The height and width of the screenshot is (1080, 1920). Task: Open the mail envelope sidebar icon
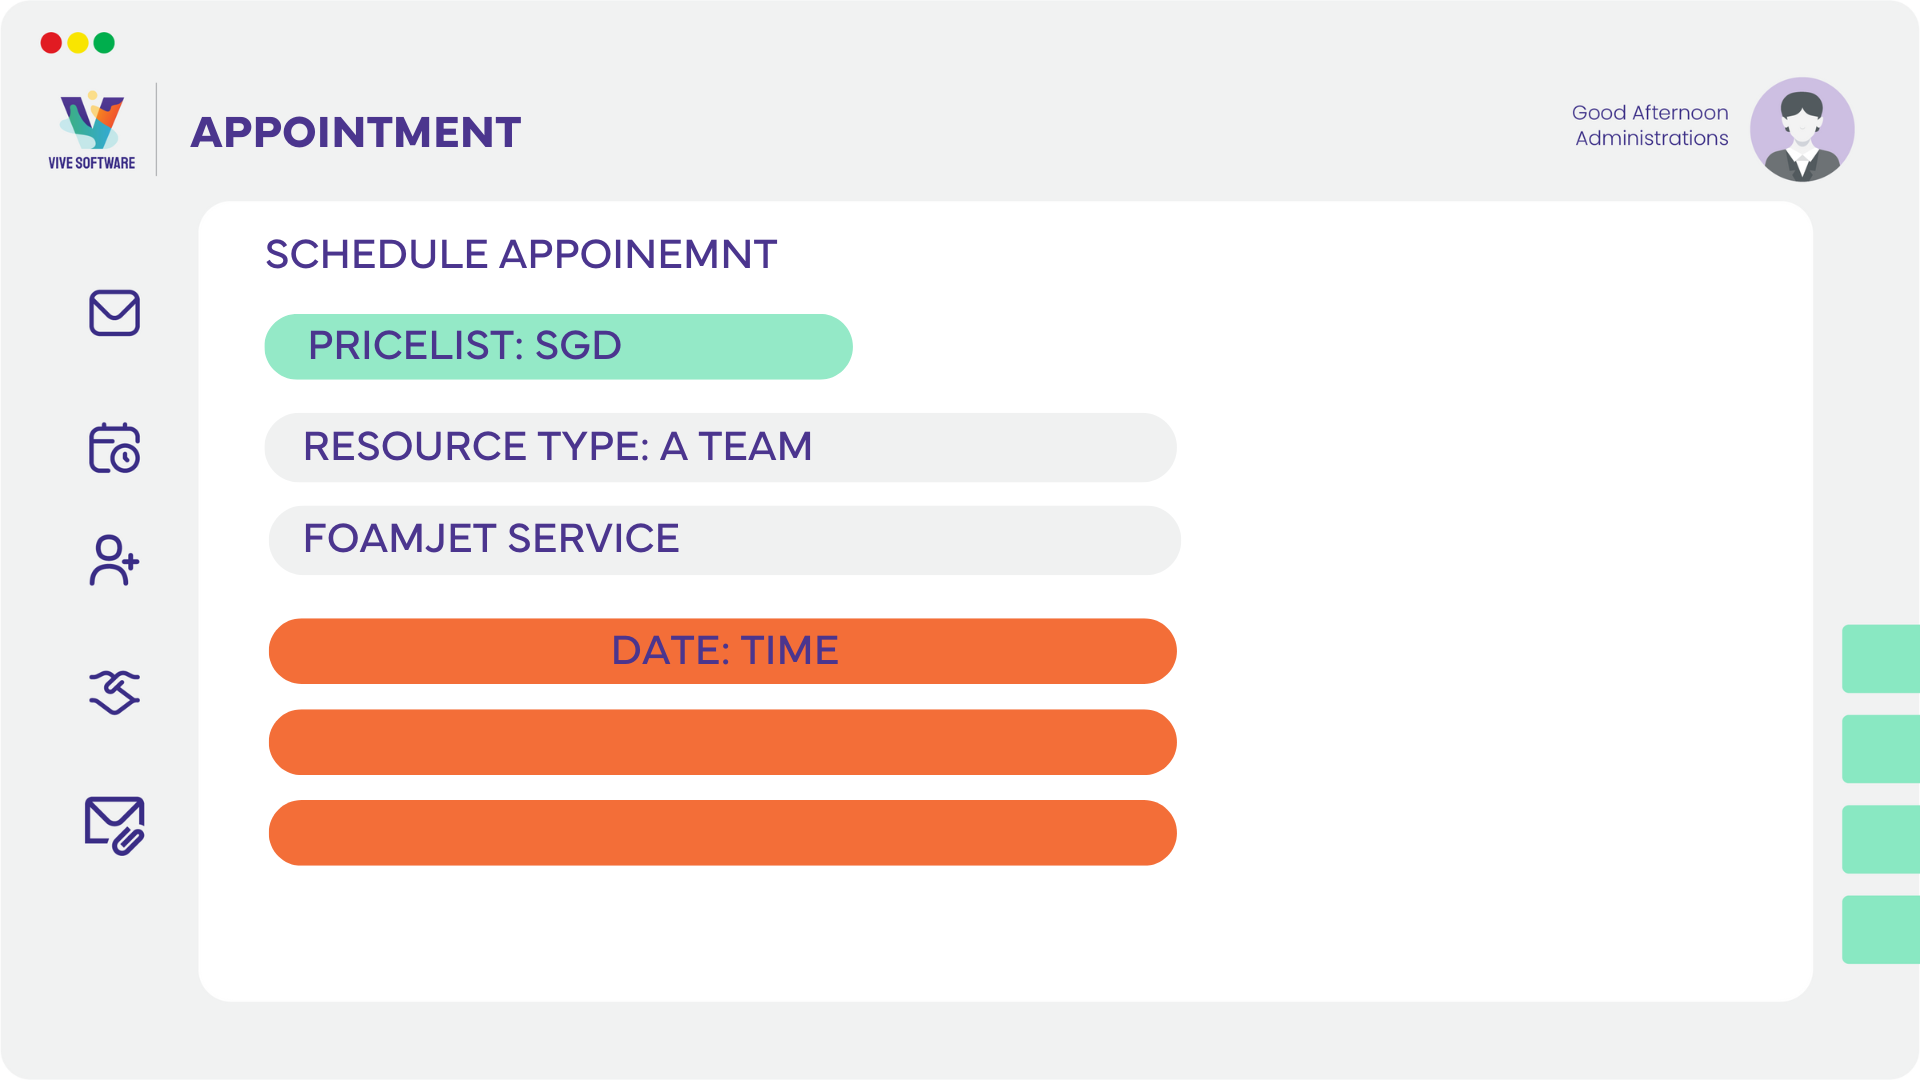pos(114,313)
